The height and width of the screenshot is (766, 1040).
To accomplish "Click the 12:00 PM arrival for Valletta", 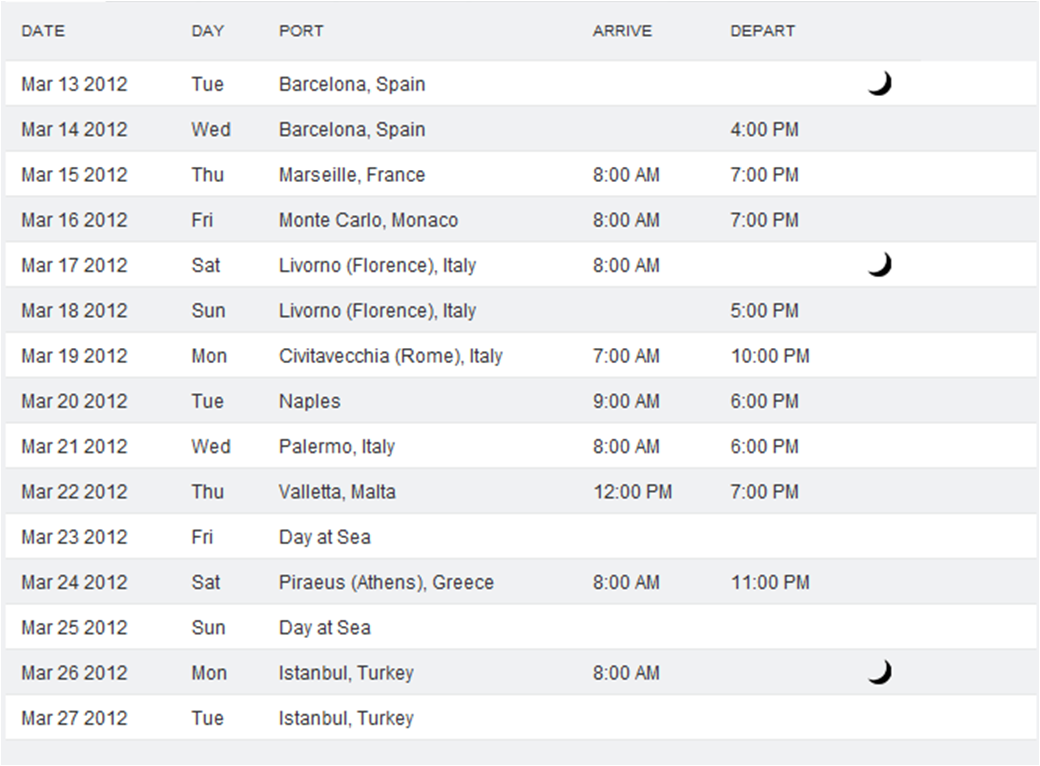I will point(632,492).
